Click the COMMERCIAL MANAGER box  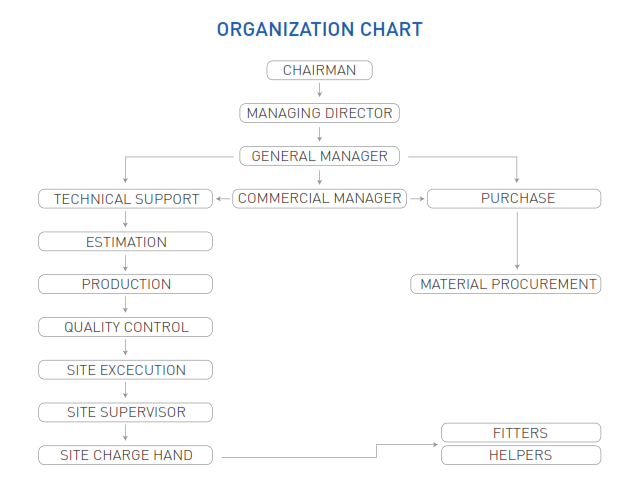click(319, 198)
